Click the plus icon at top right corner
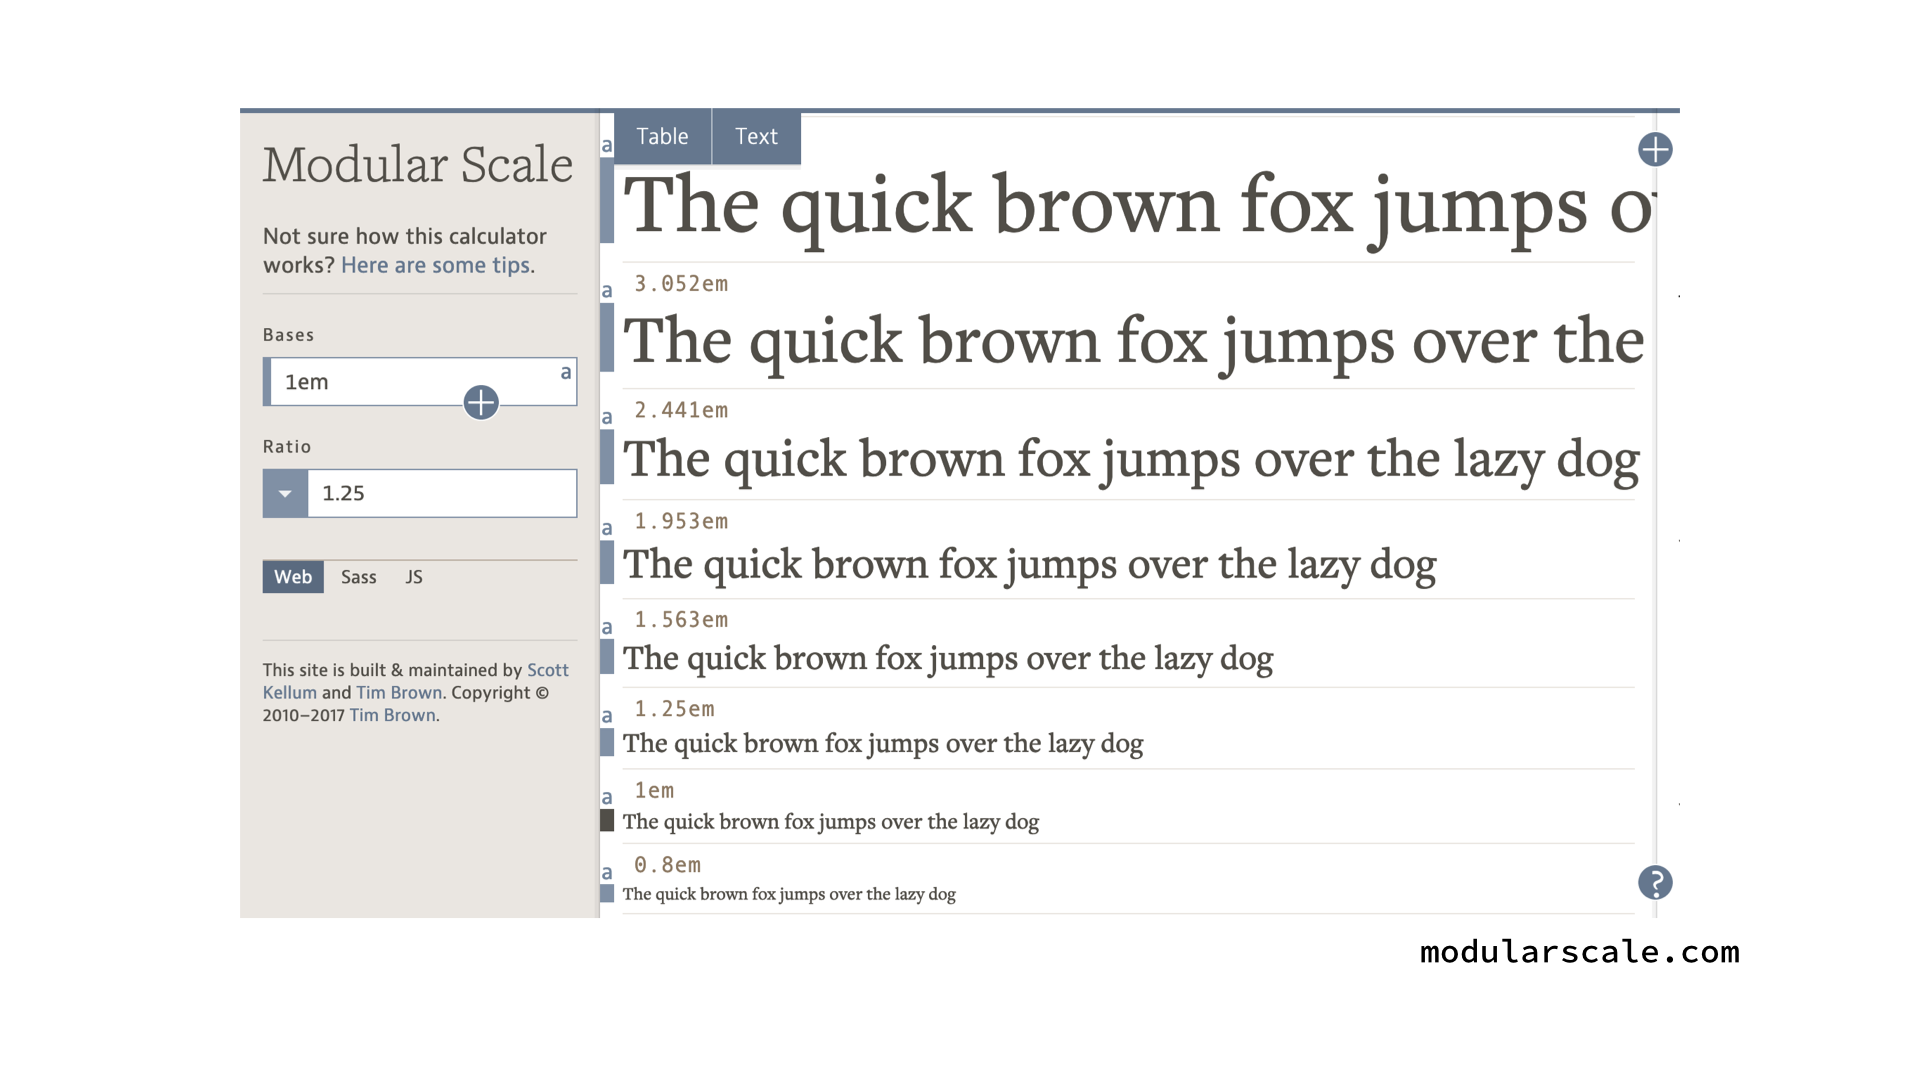The height and width of the screenshot is (1080, 1920). pyautogui.click(x=1655, y=150)
